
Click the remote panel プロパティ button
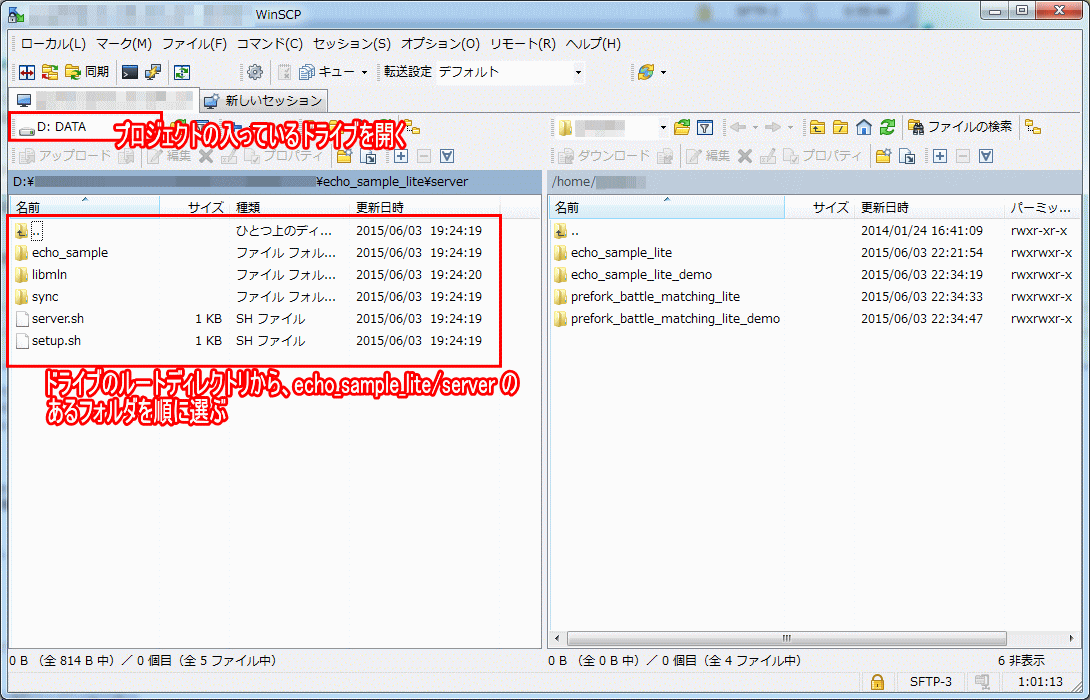tap(824, 156)
